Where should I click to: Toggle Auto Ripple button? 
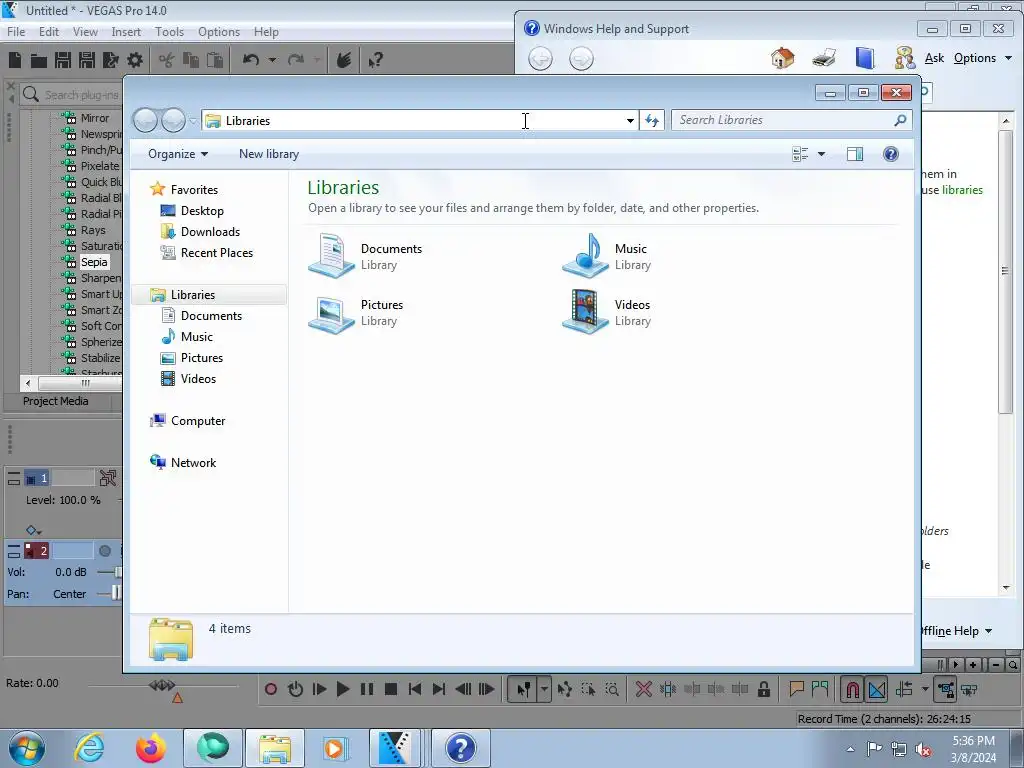pyautogui.click(x=904, y=689)
